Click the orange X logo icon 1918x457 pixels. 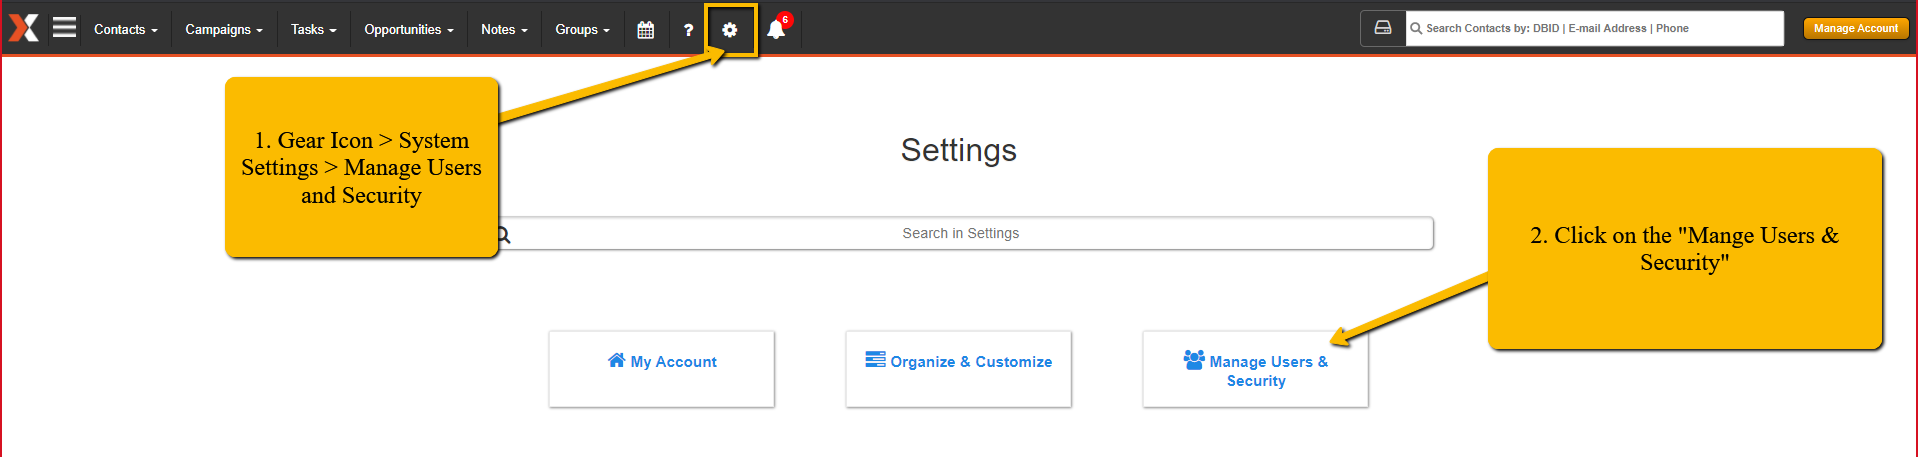pos(24,28)
